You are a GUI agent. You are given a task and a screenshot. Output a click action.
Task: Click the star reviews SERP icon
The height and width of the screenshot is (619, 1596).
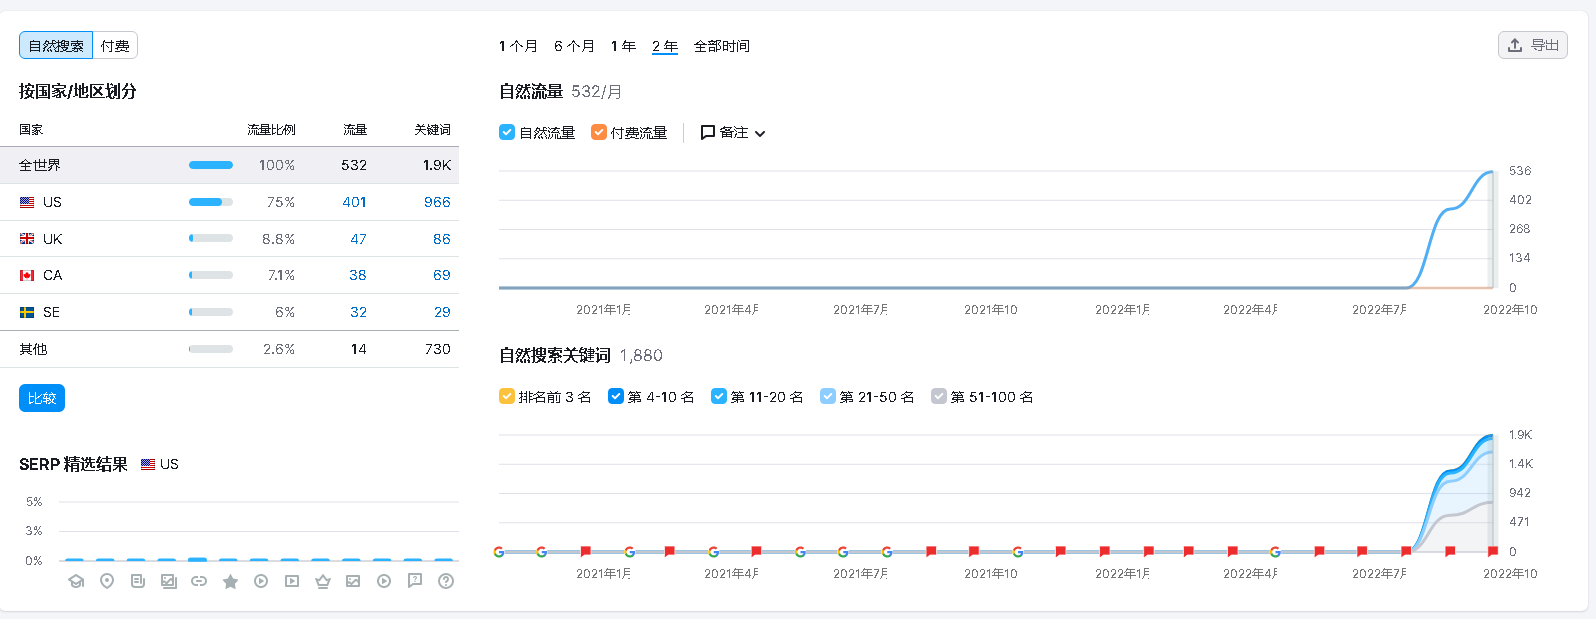pyautogui.click(x=230, y=581)
